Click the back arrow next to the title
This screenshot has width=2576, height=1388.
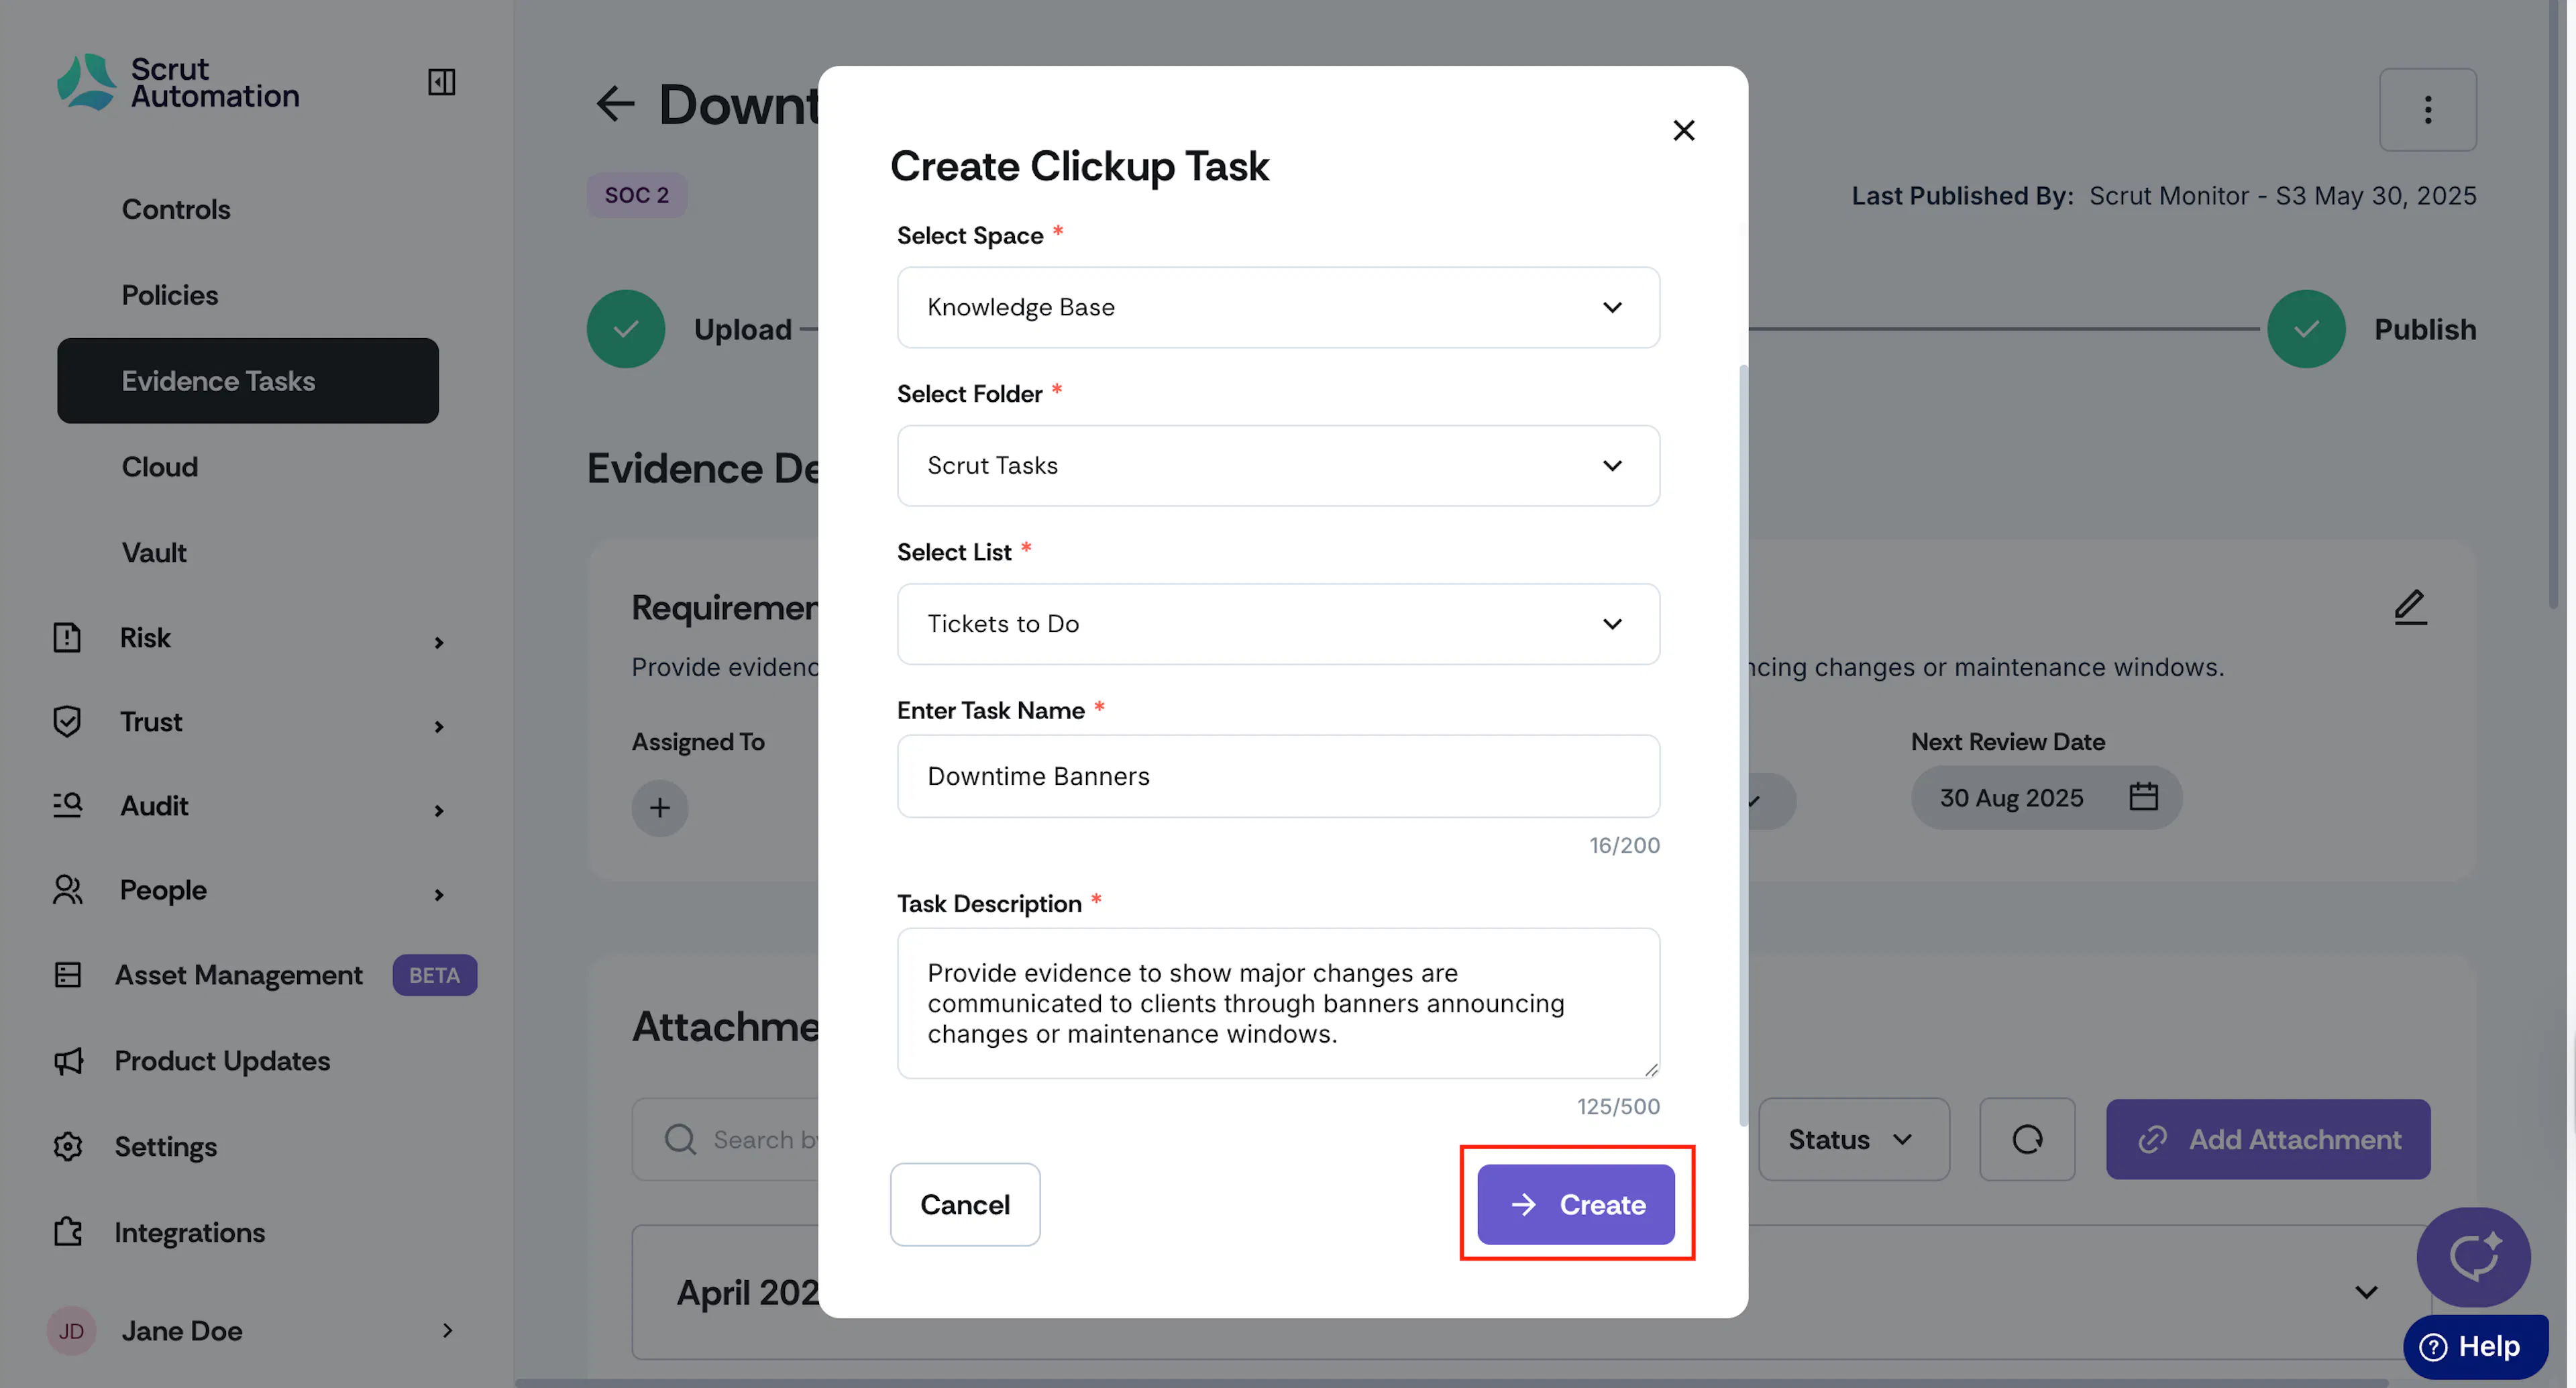tap(615, 104)
